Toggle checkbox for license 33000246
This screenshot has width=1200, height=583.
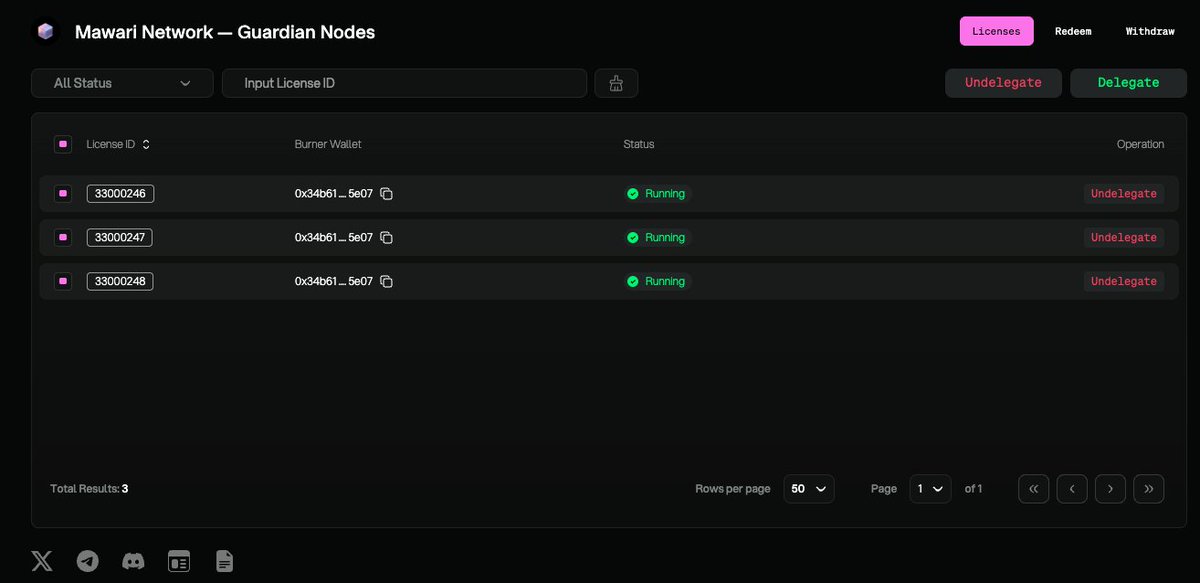point(63,194)
